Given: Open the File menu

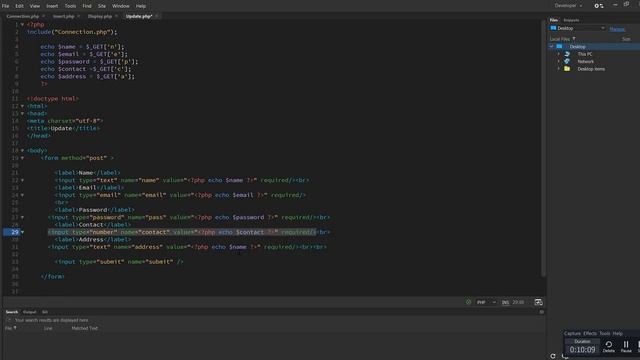Looking at the screenshot, I should [5, 6].
